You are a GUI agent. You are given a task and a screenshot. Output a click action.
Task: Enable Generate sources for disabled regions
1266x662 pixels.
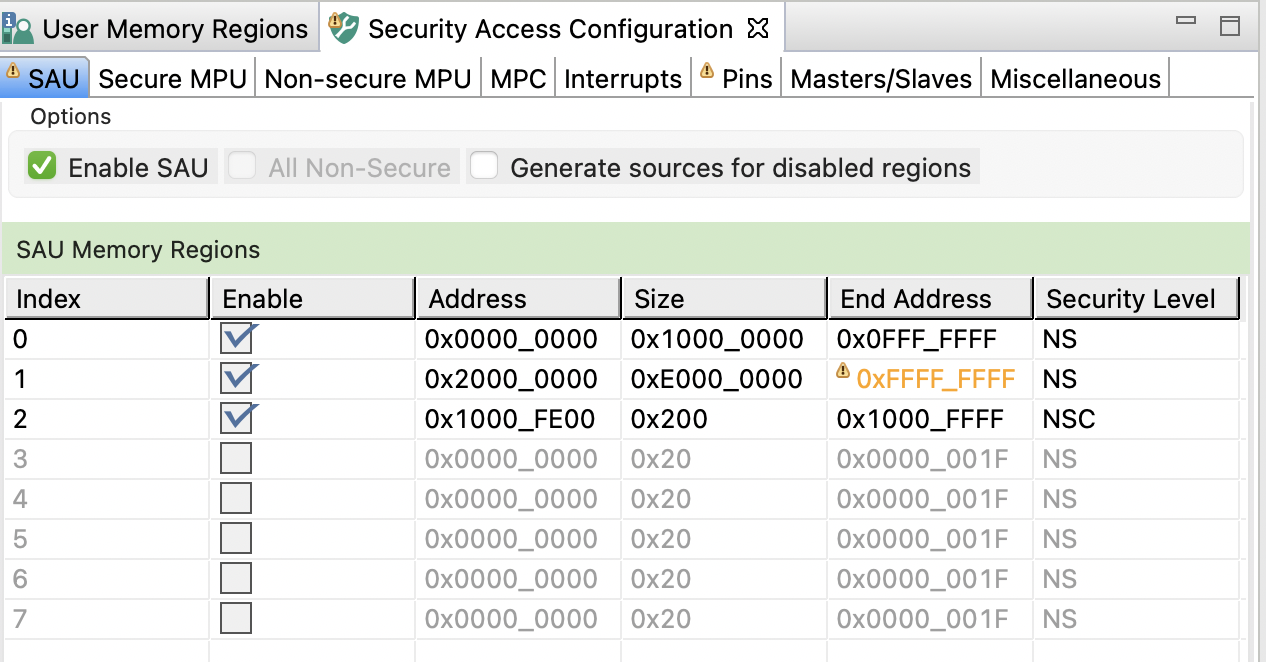(x=484, y=166)
